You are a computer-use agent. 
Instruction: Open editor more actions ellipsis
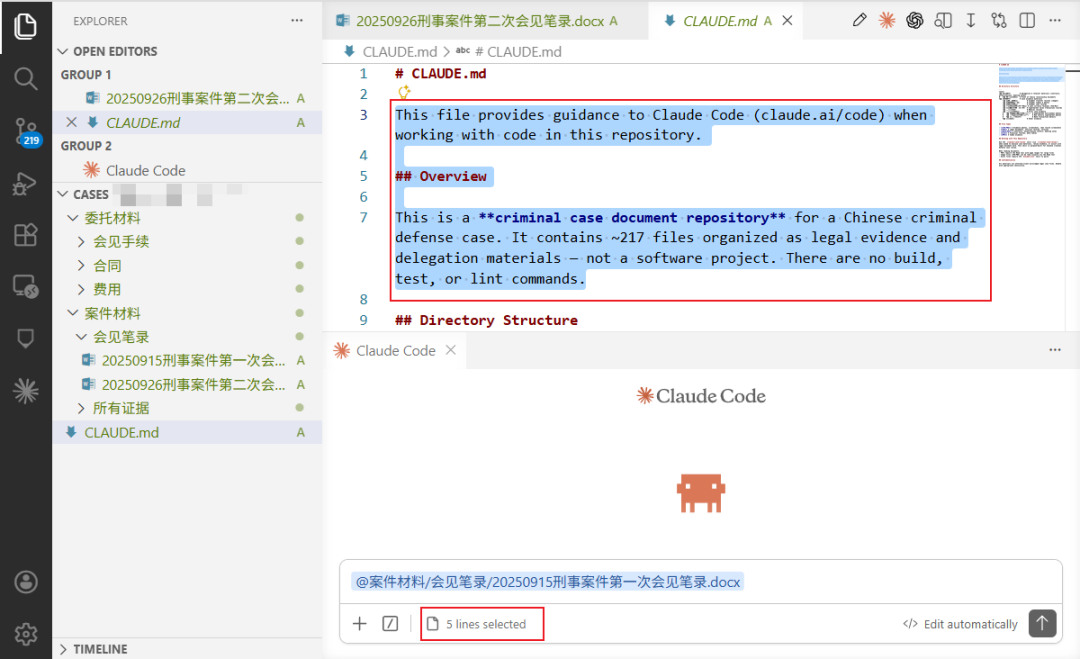tap(1055, 21)
